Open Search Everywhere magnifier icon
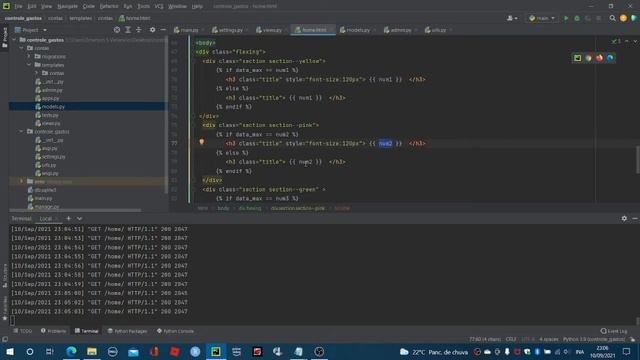Viewport: 640px width, 360px height. point(612,18)
